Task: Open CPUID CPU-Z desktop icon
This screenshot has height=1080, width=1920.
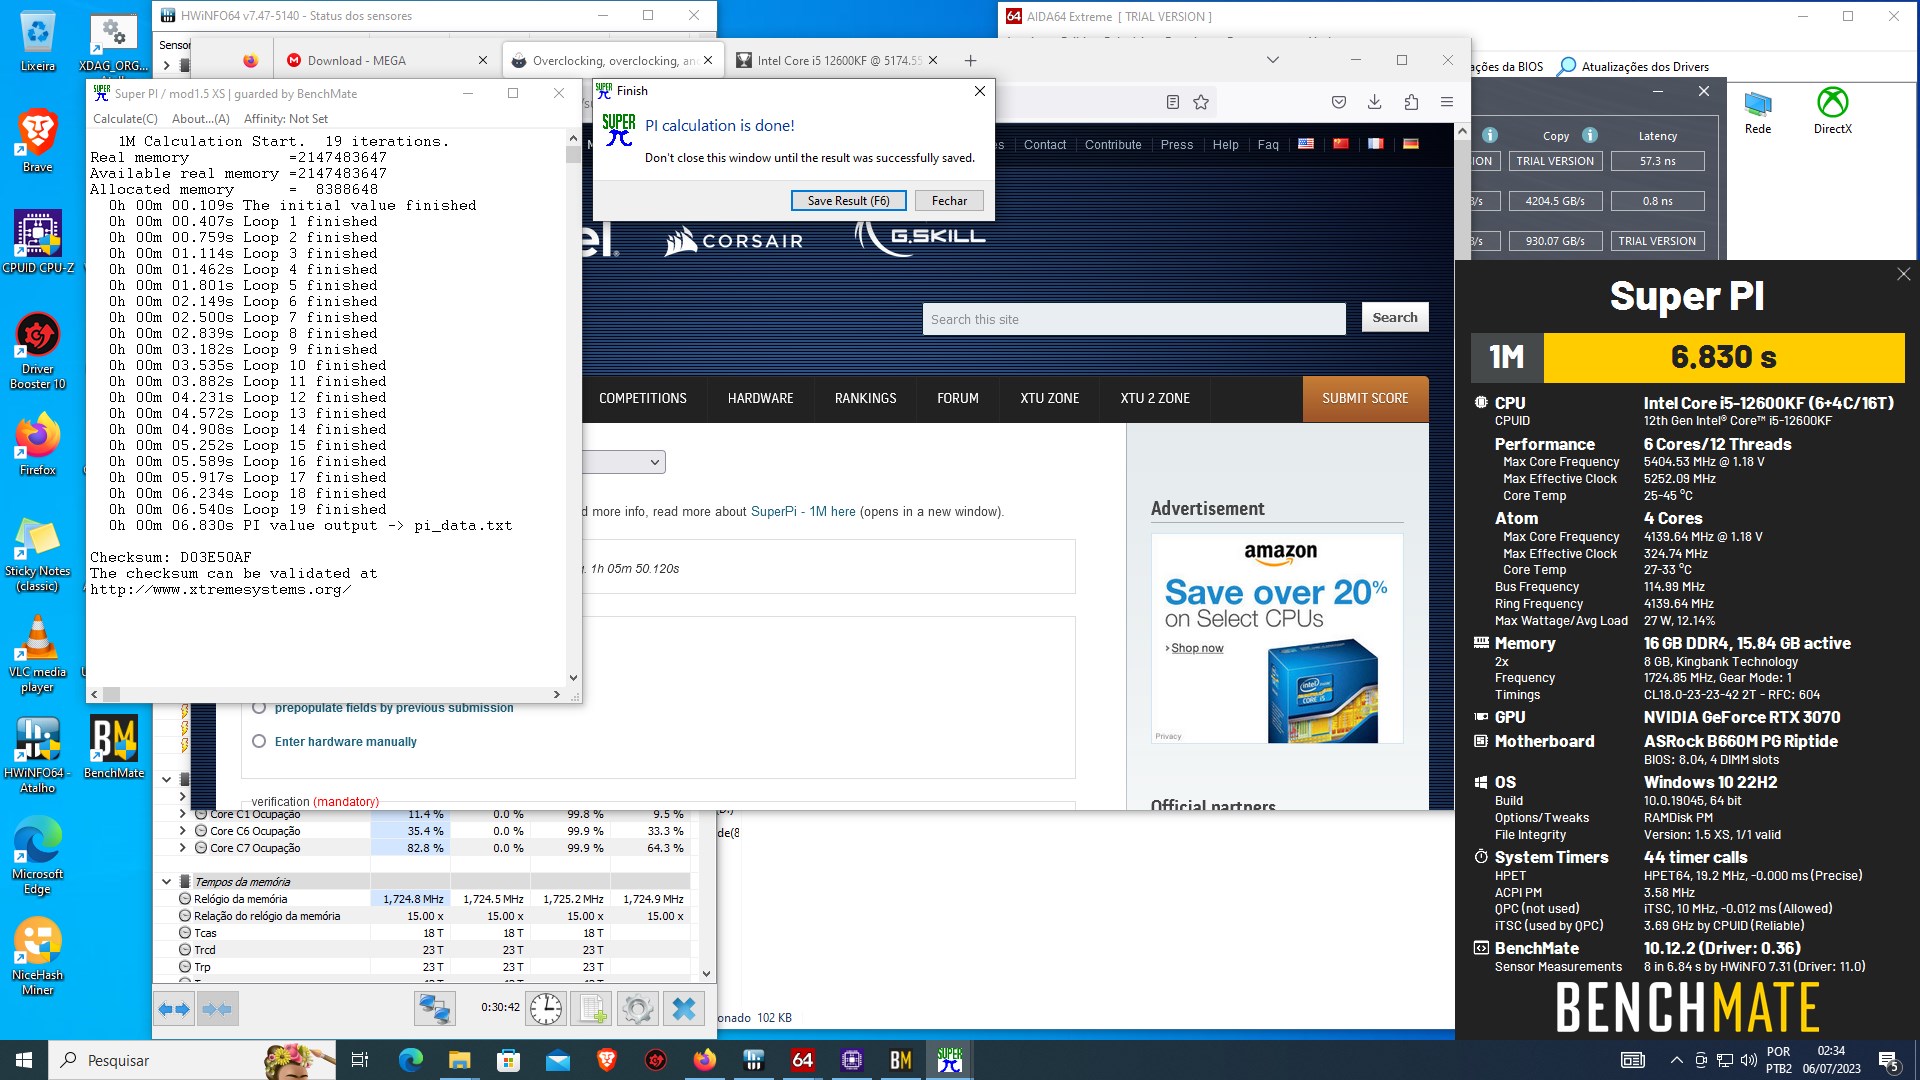Action: [x=38, y=242]
